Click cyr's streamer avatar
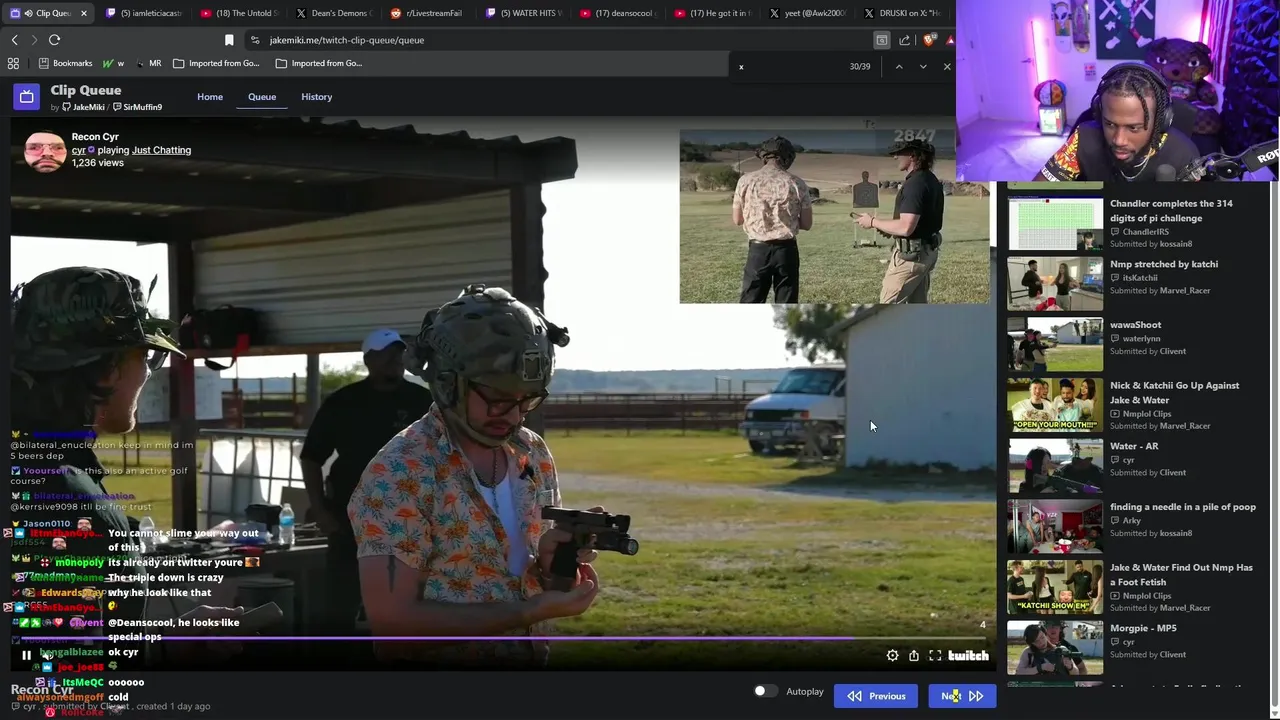The height and width of the screenshot is (720, 1280). point(45,151)
